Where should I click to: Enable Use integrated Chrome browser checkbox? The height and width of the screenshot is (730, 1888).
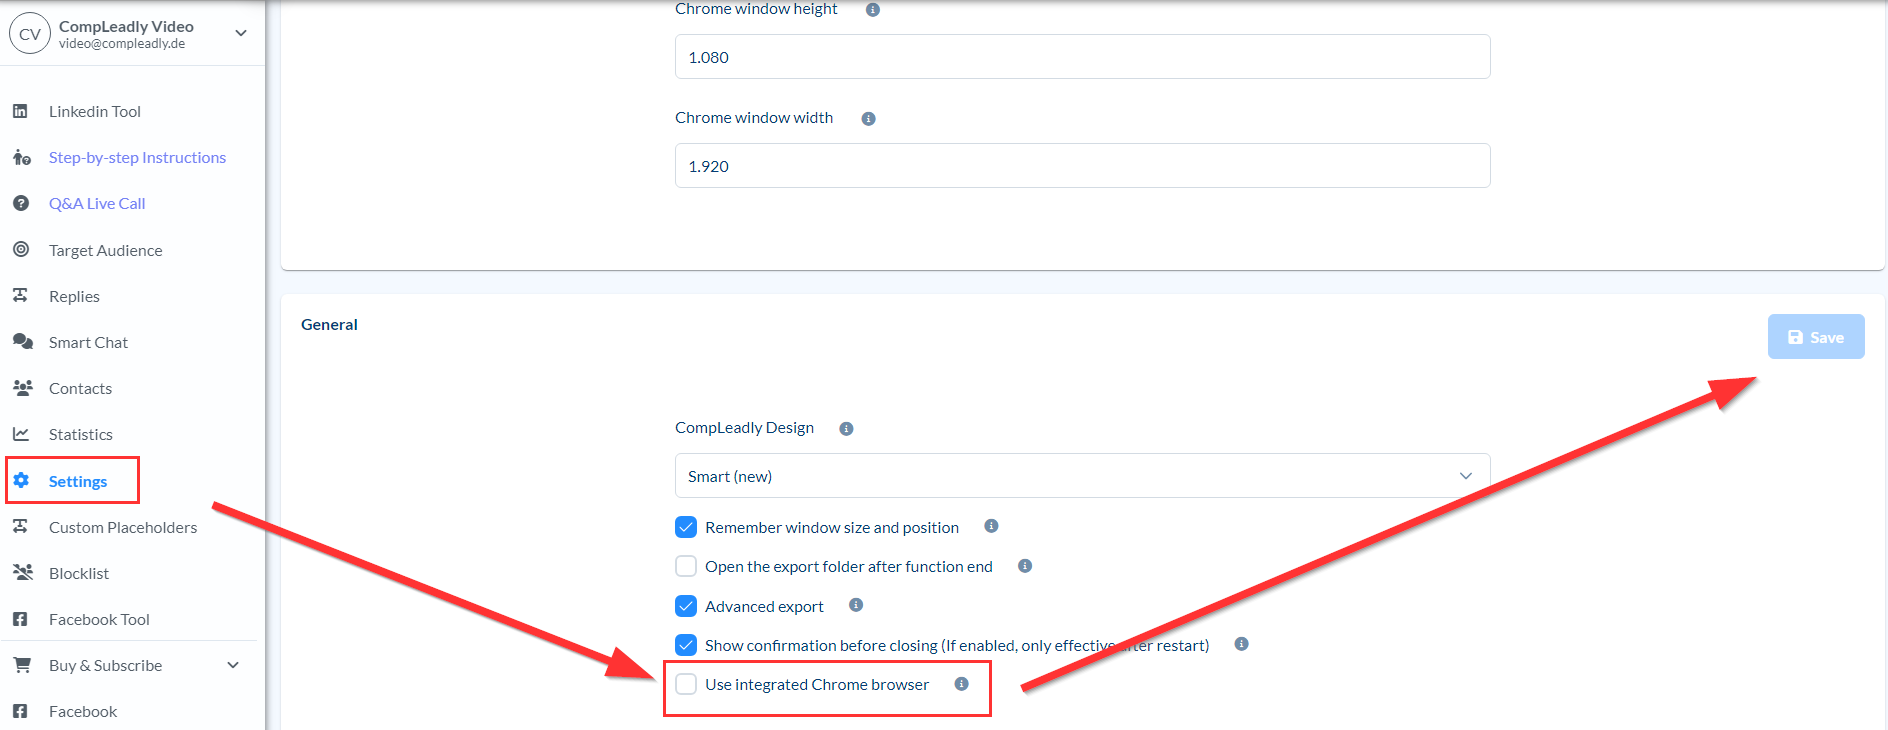click(686, 684)
